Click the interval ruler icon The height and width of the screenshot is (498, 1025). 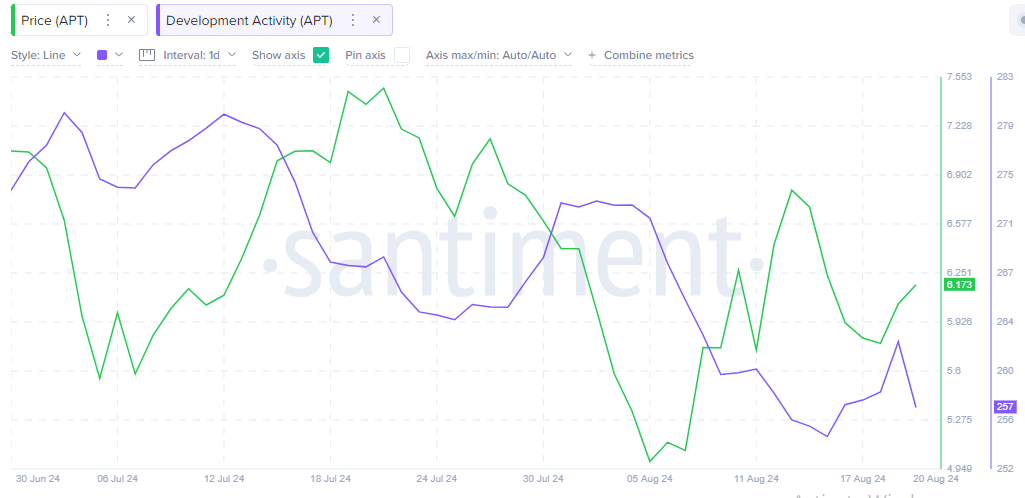[x=147, y=56]
